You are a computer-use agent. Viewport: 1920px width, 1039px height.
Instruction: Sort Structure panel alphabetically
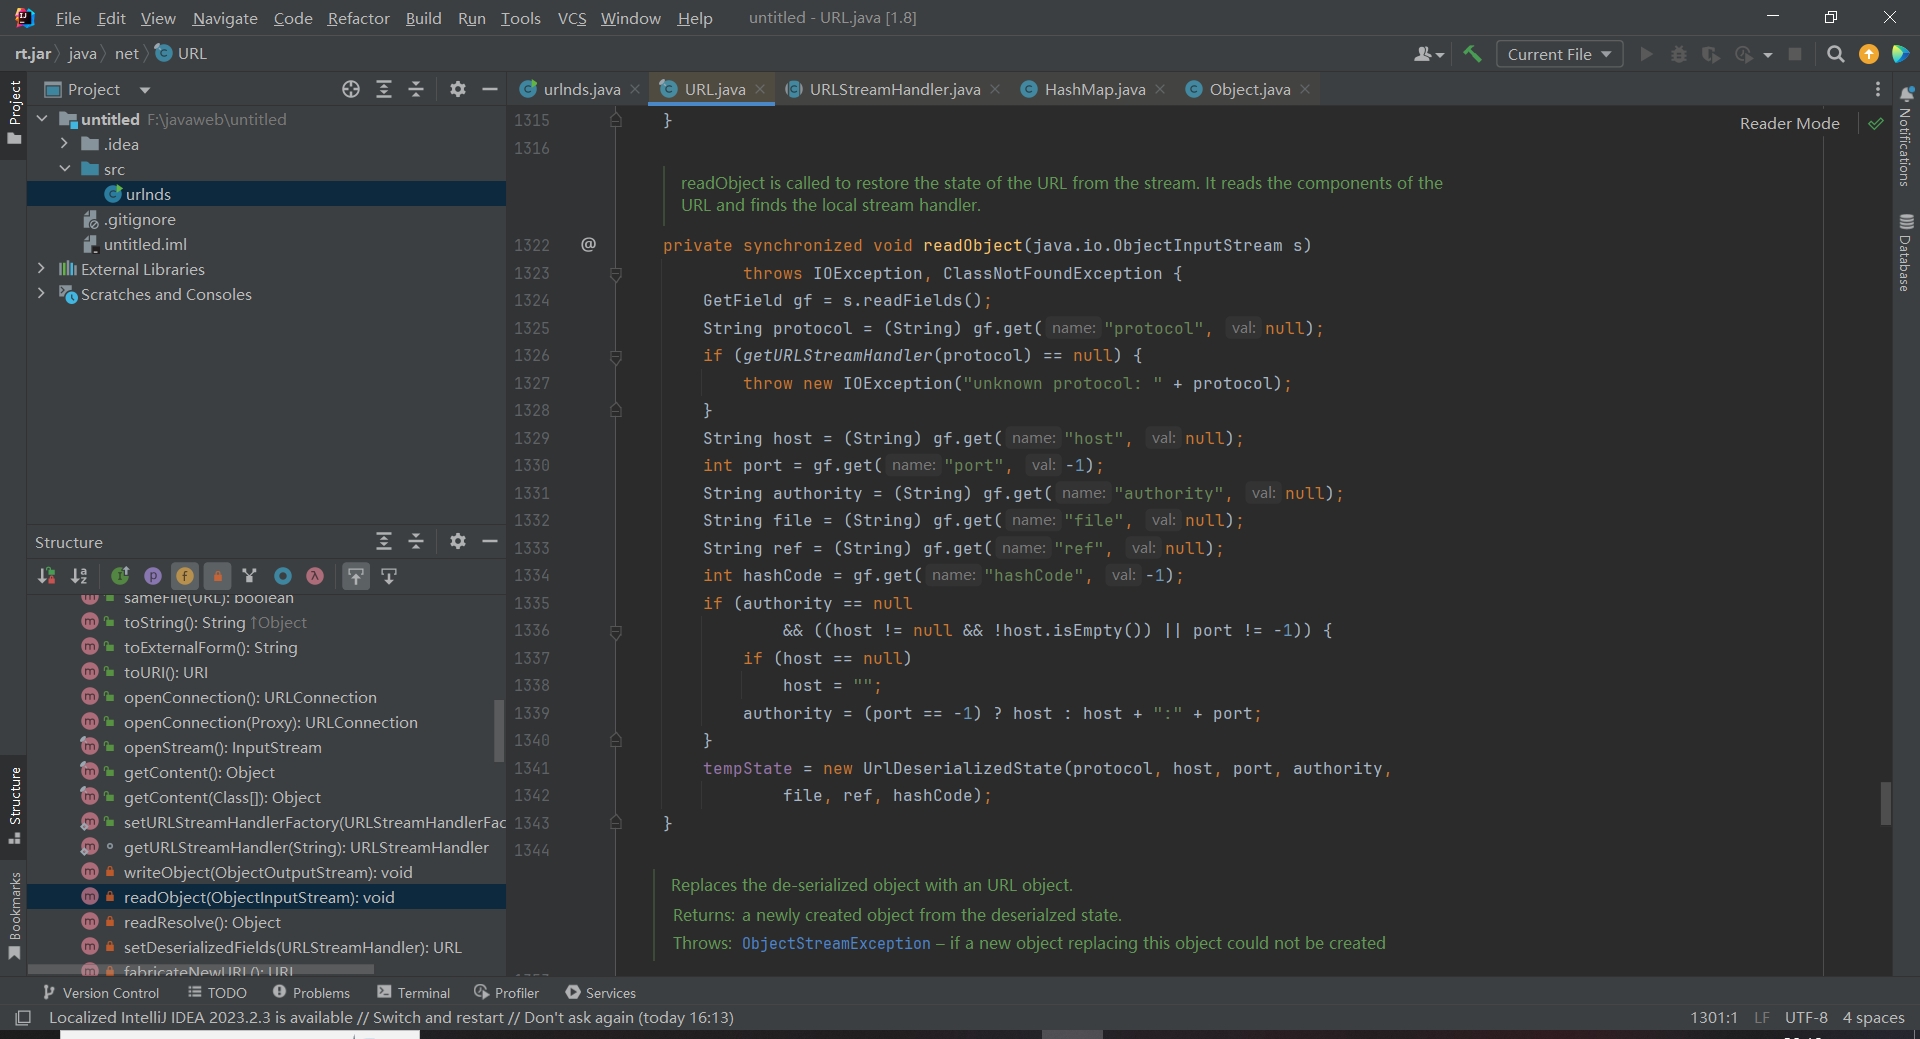79,576
